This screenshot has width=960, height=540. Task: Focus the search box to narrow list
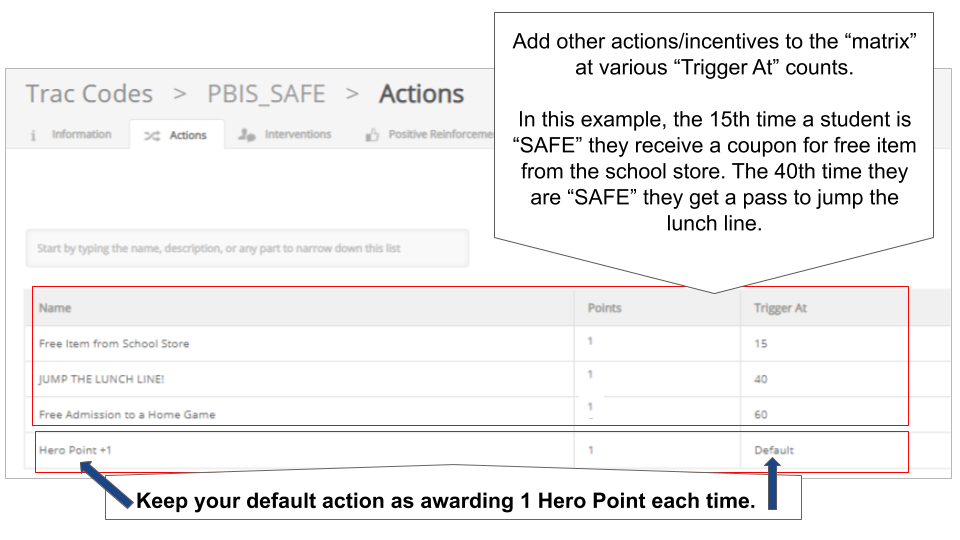(247, 248)
